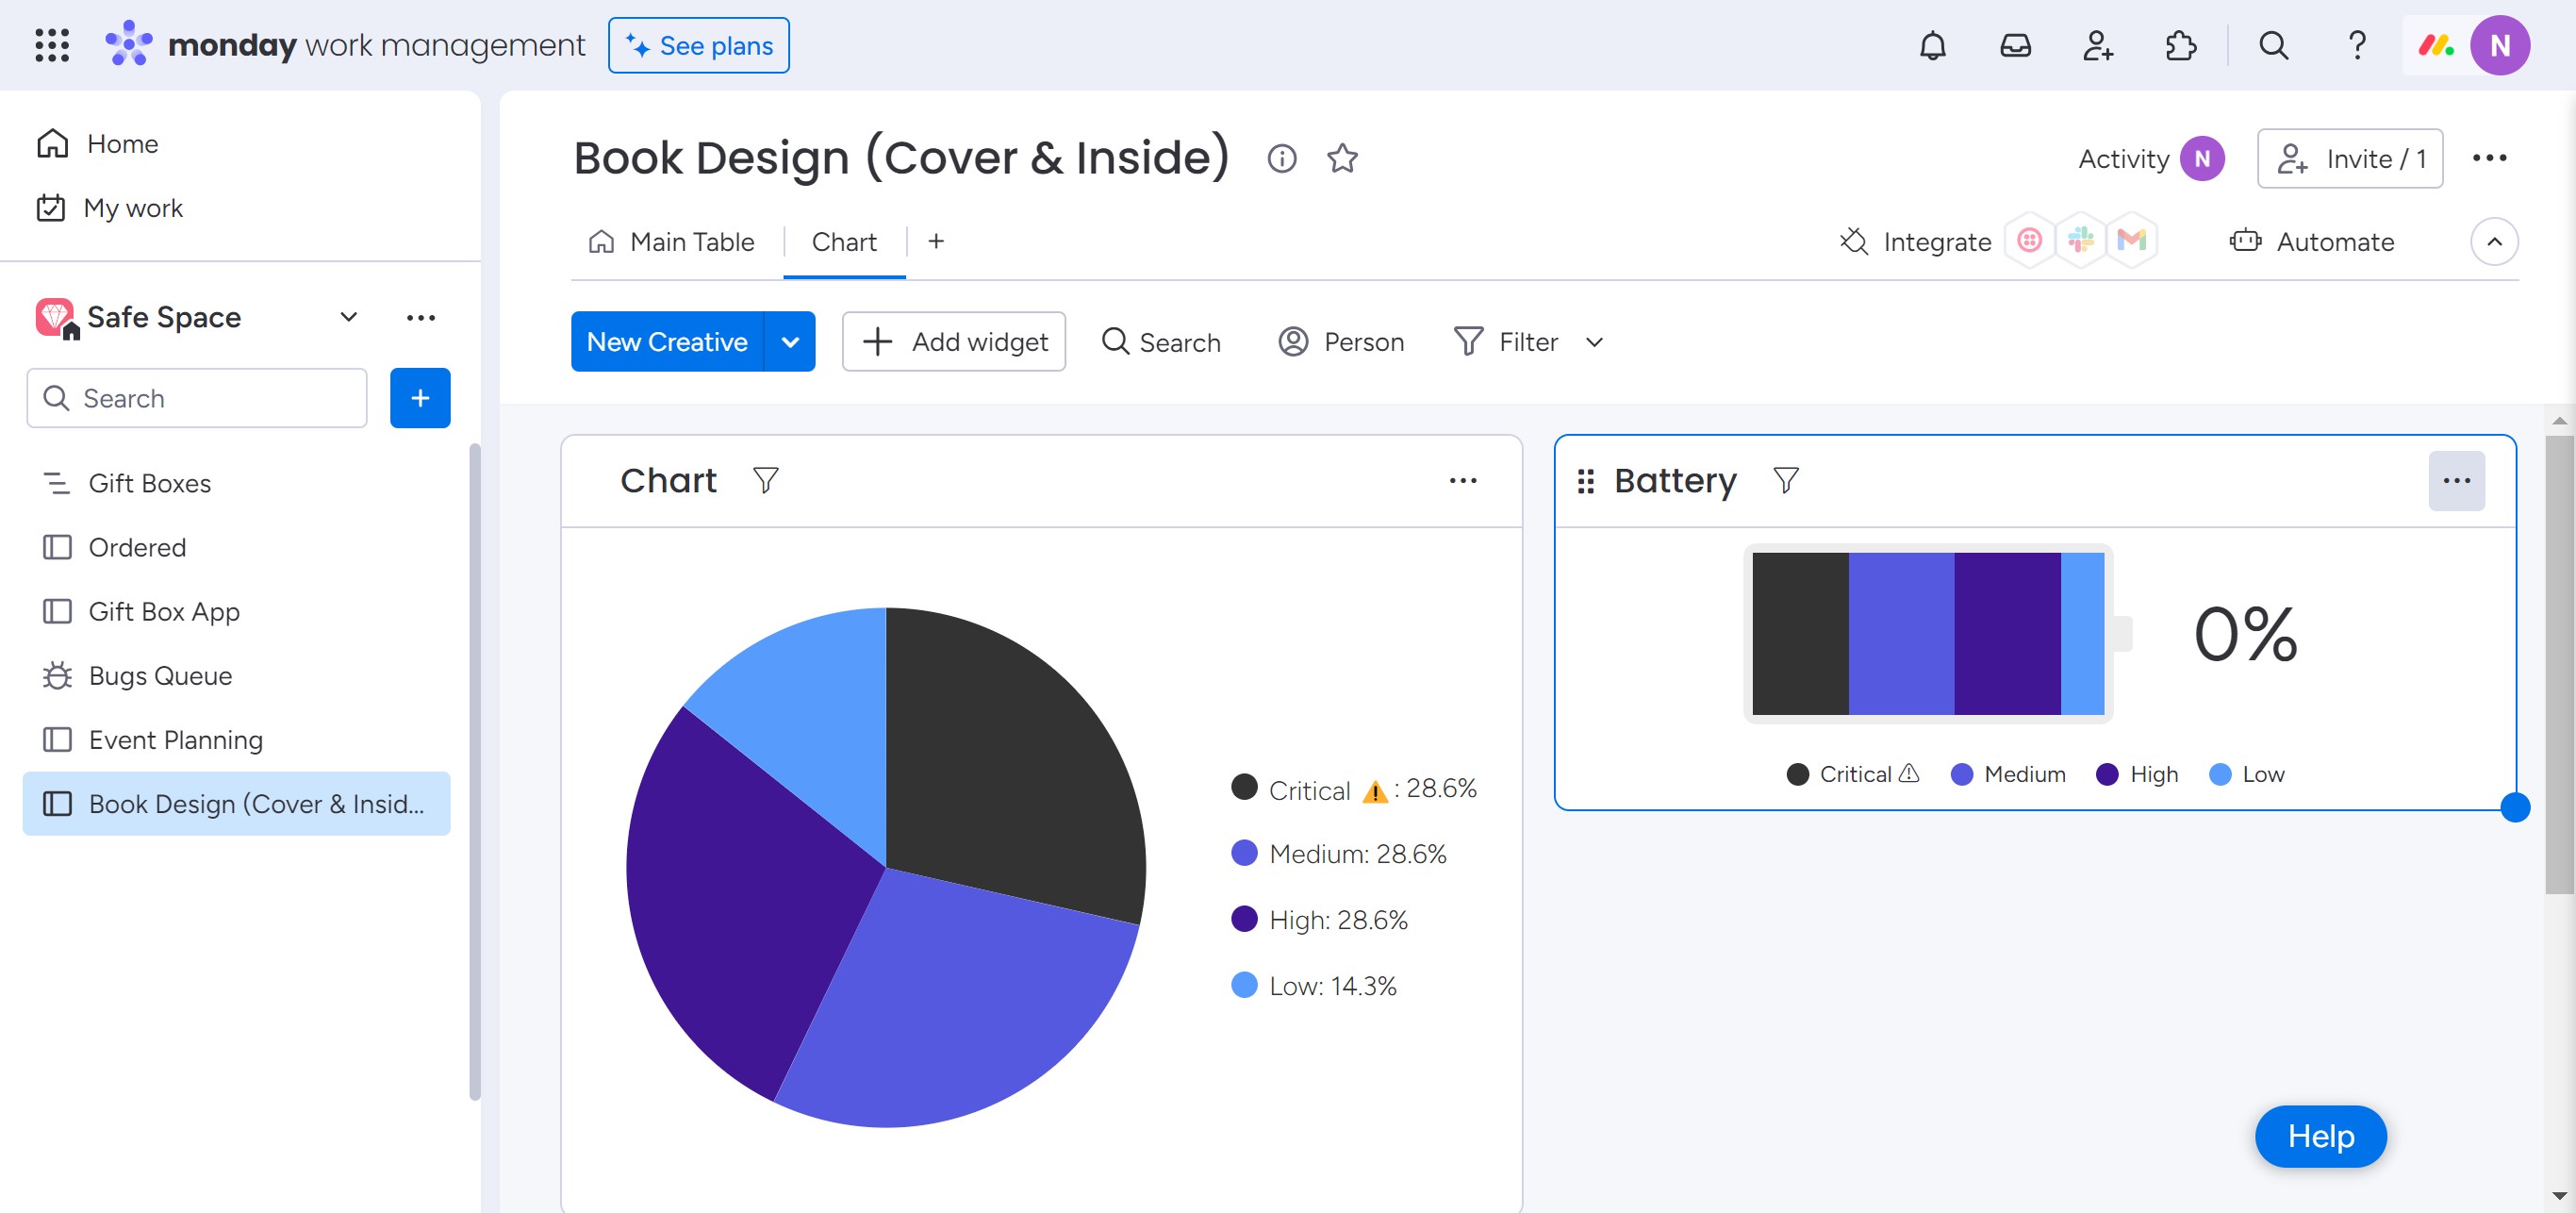2576x1213 pixels.
Task: Open the apps marketplace puzzle icon
Action: (x=2180, y=45)
